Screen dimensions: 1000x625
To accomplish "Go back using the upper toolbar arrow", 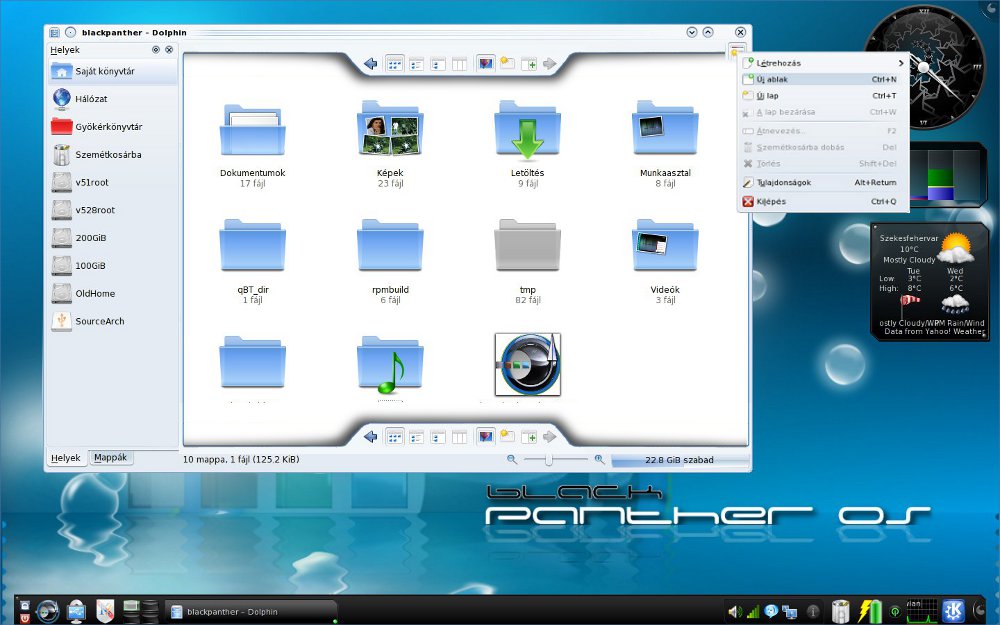I will (371, 64).
